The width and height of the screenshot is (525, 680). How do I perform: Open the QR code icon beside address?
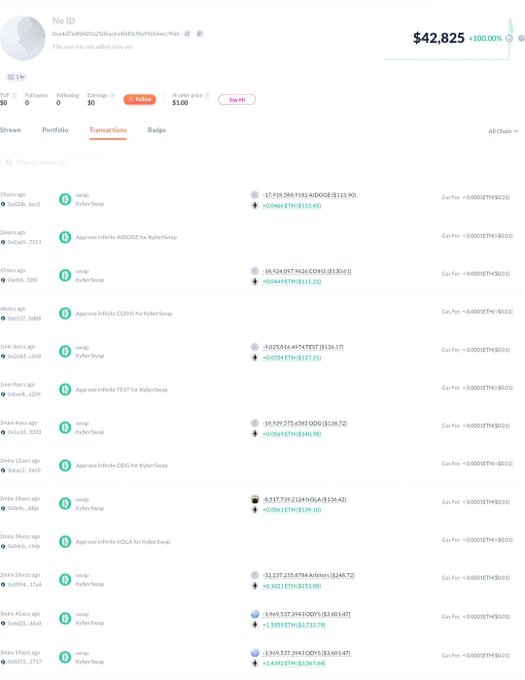[x=199, y=34]
